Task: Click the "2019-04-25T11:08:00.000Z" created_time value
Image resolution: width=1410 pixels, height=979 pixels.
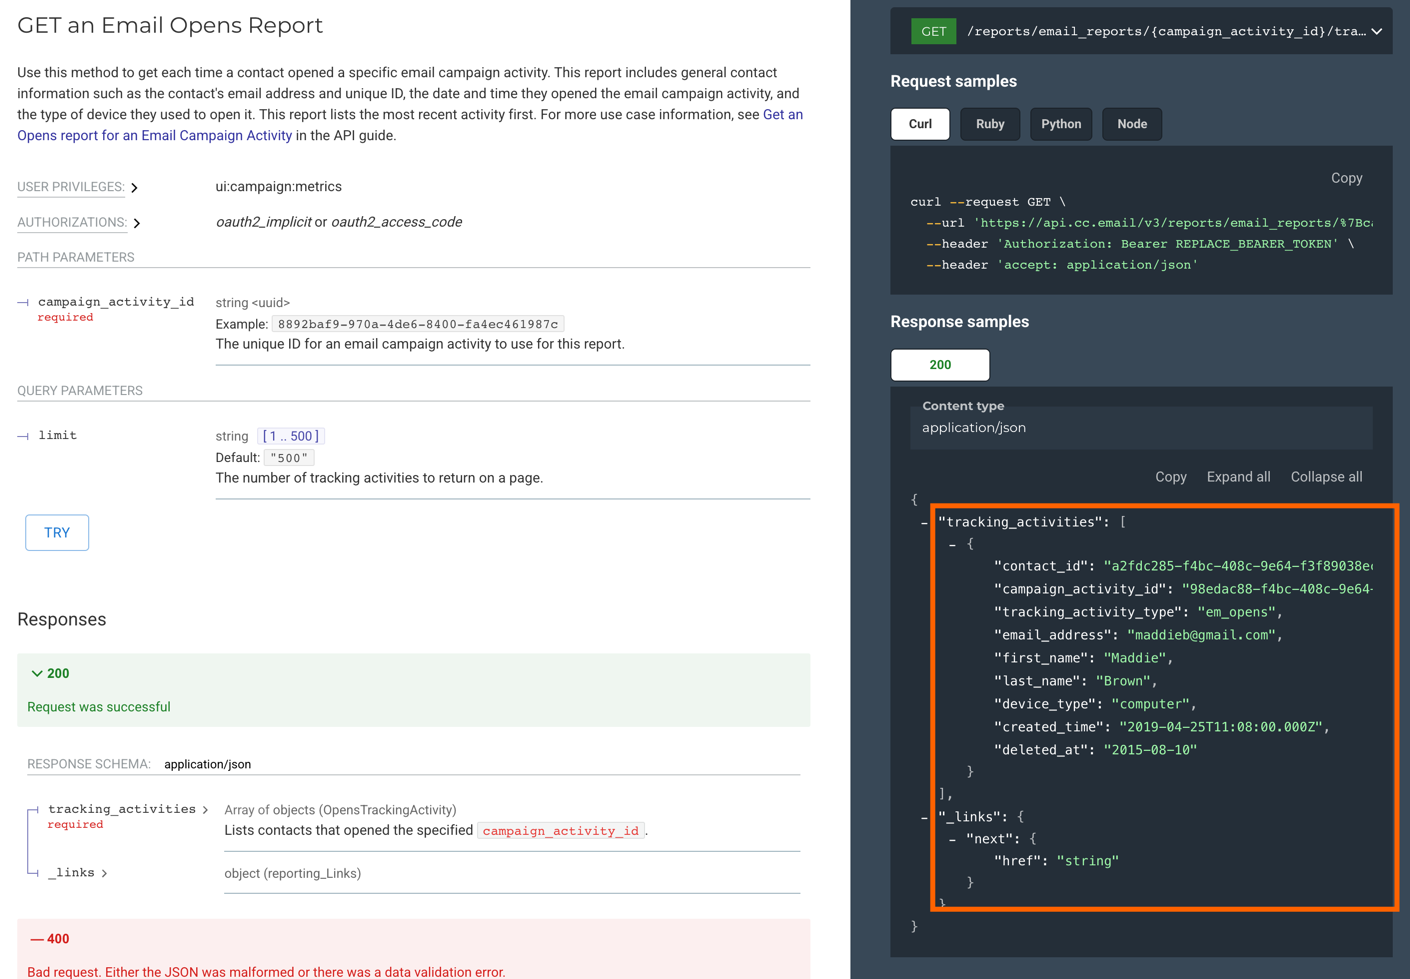Action: [x=1222, y=727]
